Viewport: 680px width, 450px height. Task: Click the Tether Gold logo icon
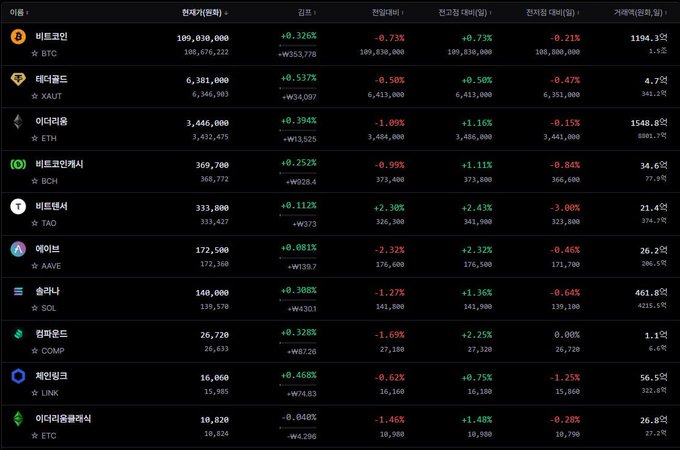coord(18,79)
